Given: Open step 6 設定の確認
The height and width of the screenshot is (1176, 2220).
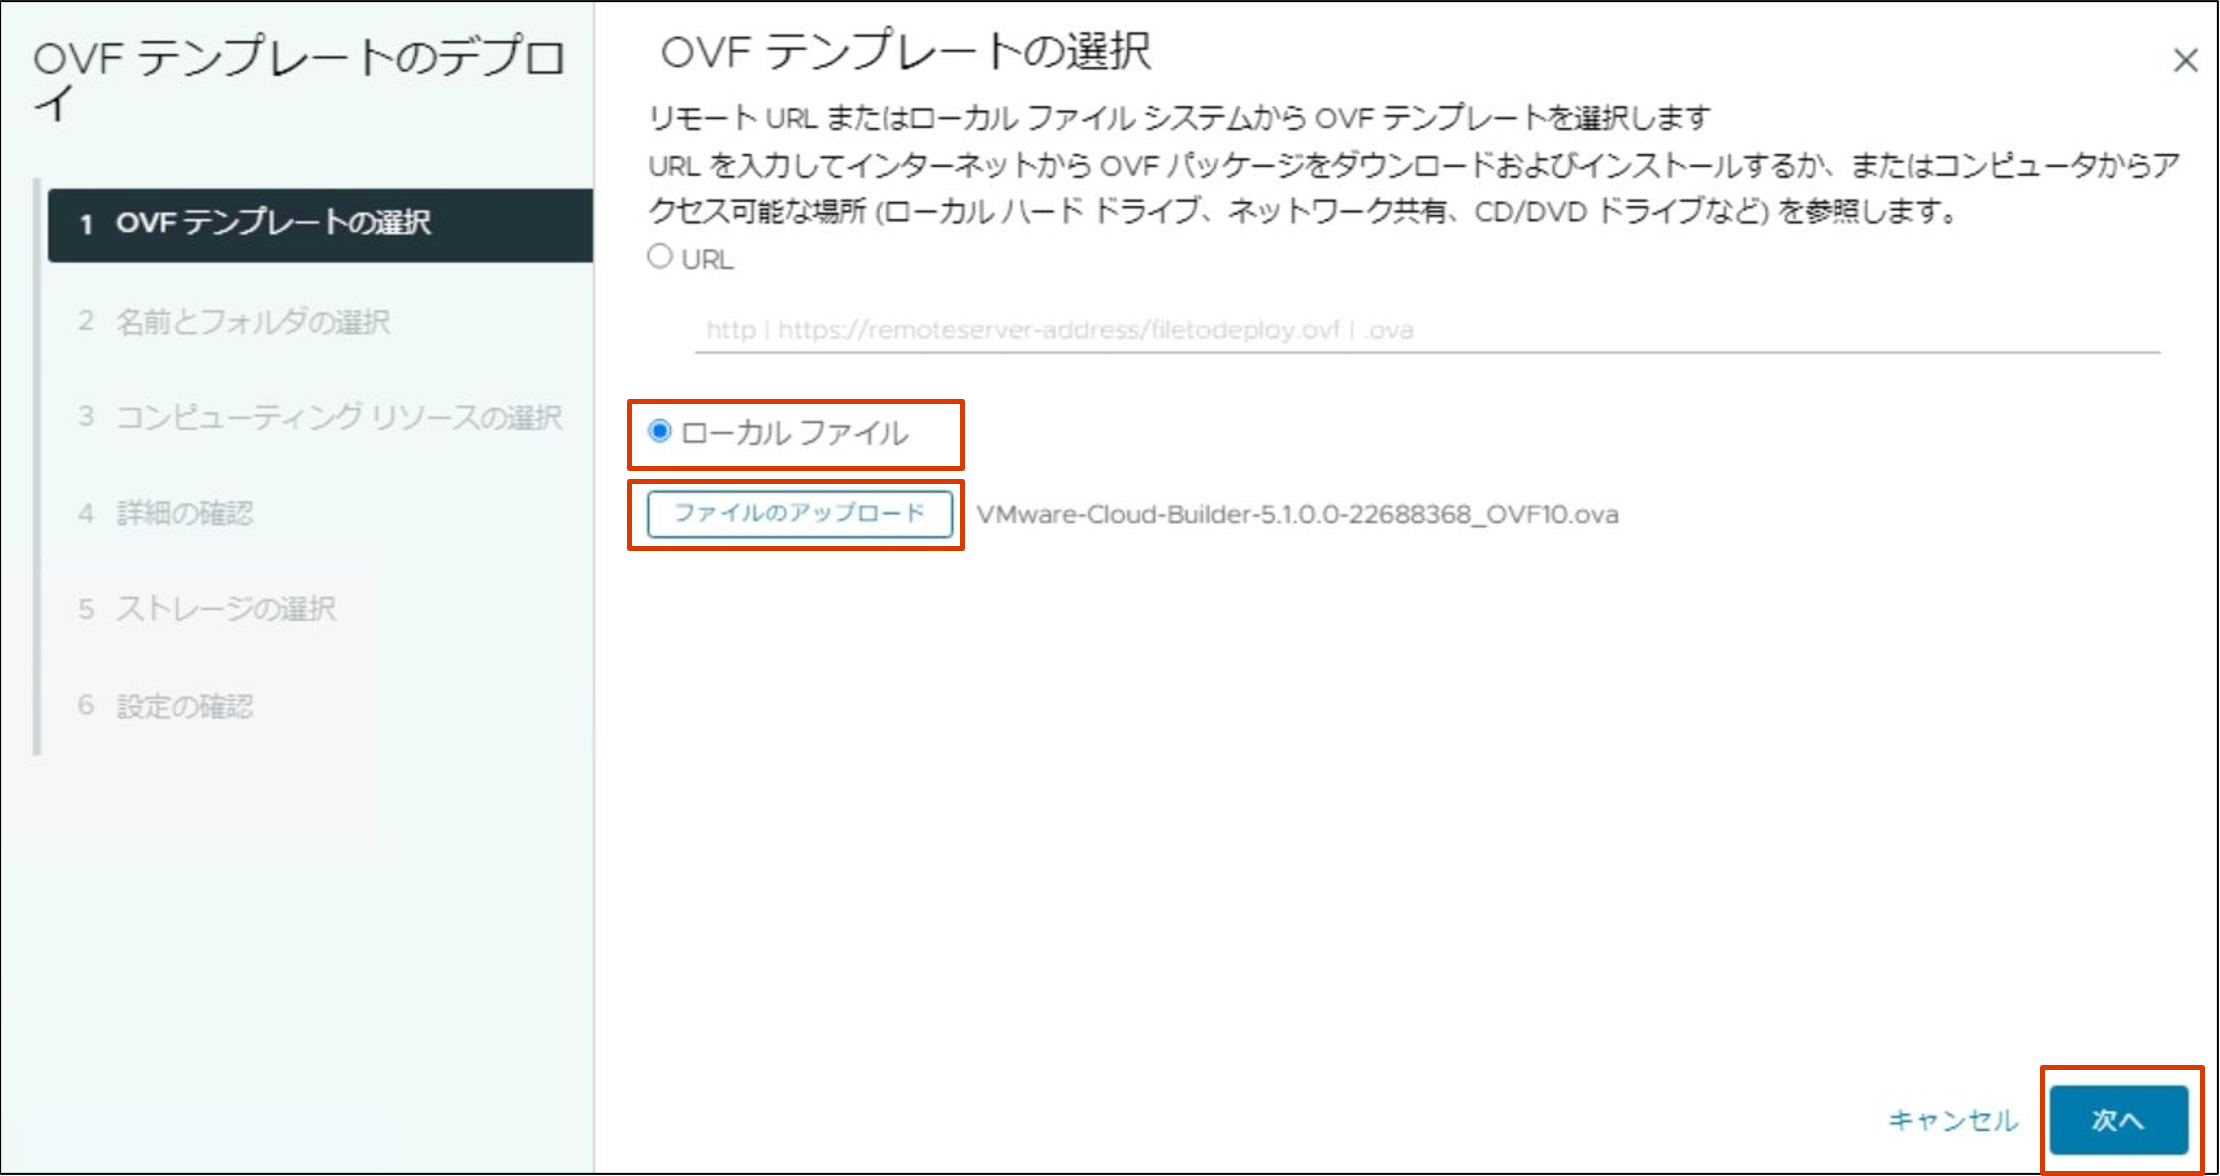Looking at the screenshot, I should pos(166,706).
